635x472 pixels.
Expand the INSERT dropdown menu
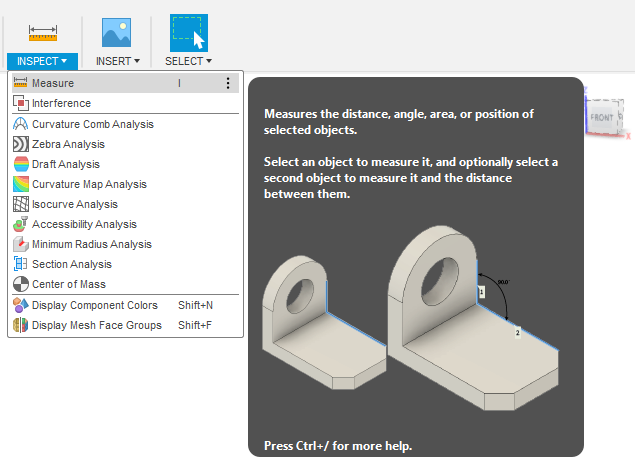117,61
